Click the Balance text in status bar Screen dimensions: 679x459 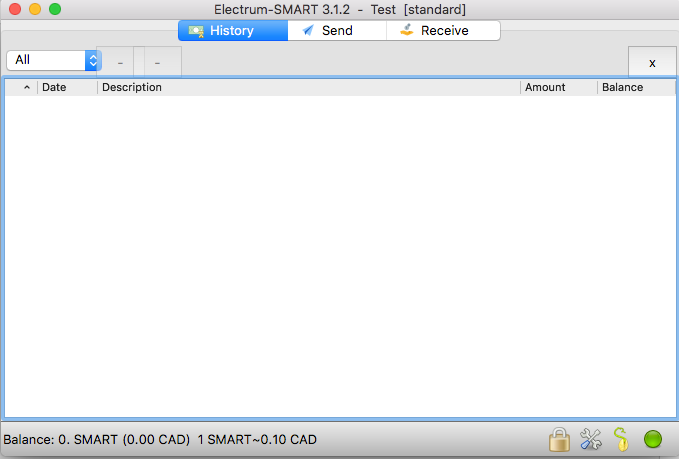pos(160,440)
